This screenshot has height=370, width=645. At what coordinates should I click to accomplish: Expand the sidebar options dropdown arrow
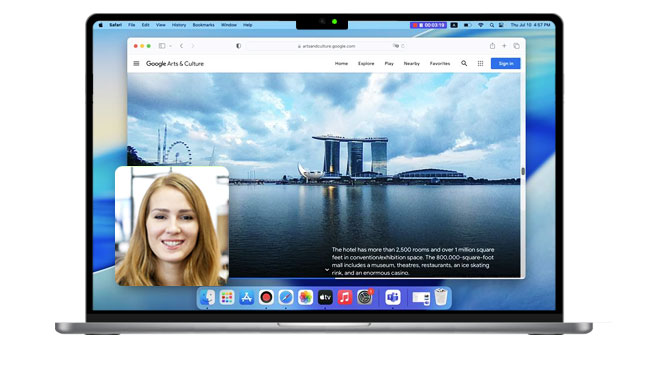click(170, 46)
